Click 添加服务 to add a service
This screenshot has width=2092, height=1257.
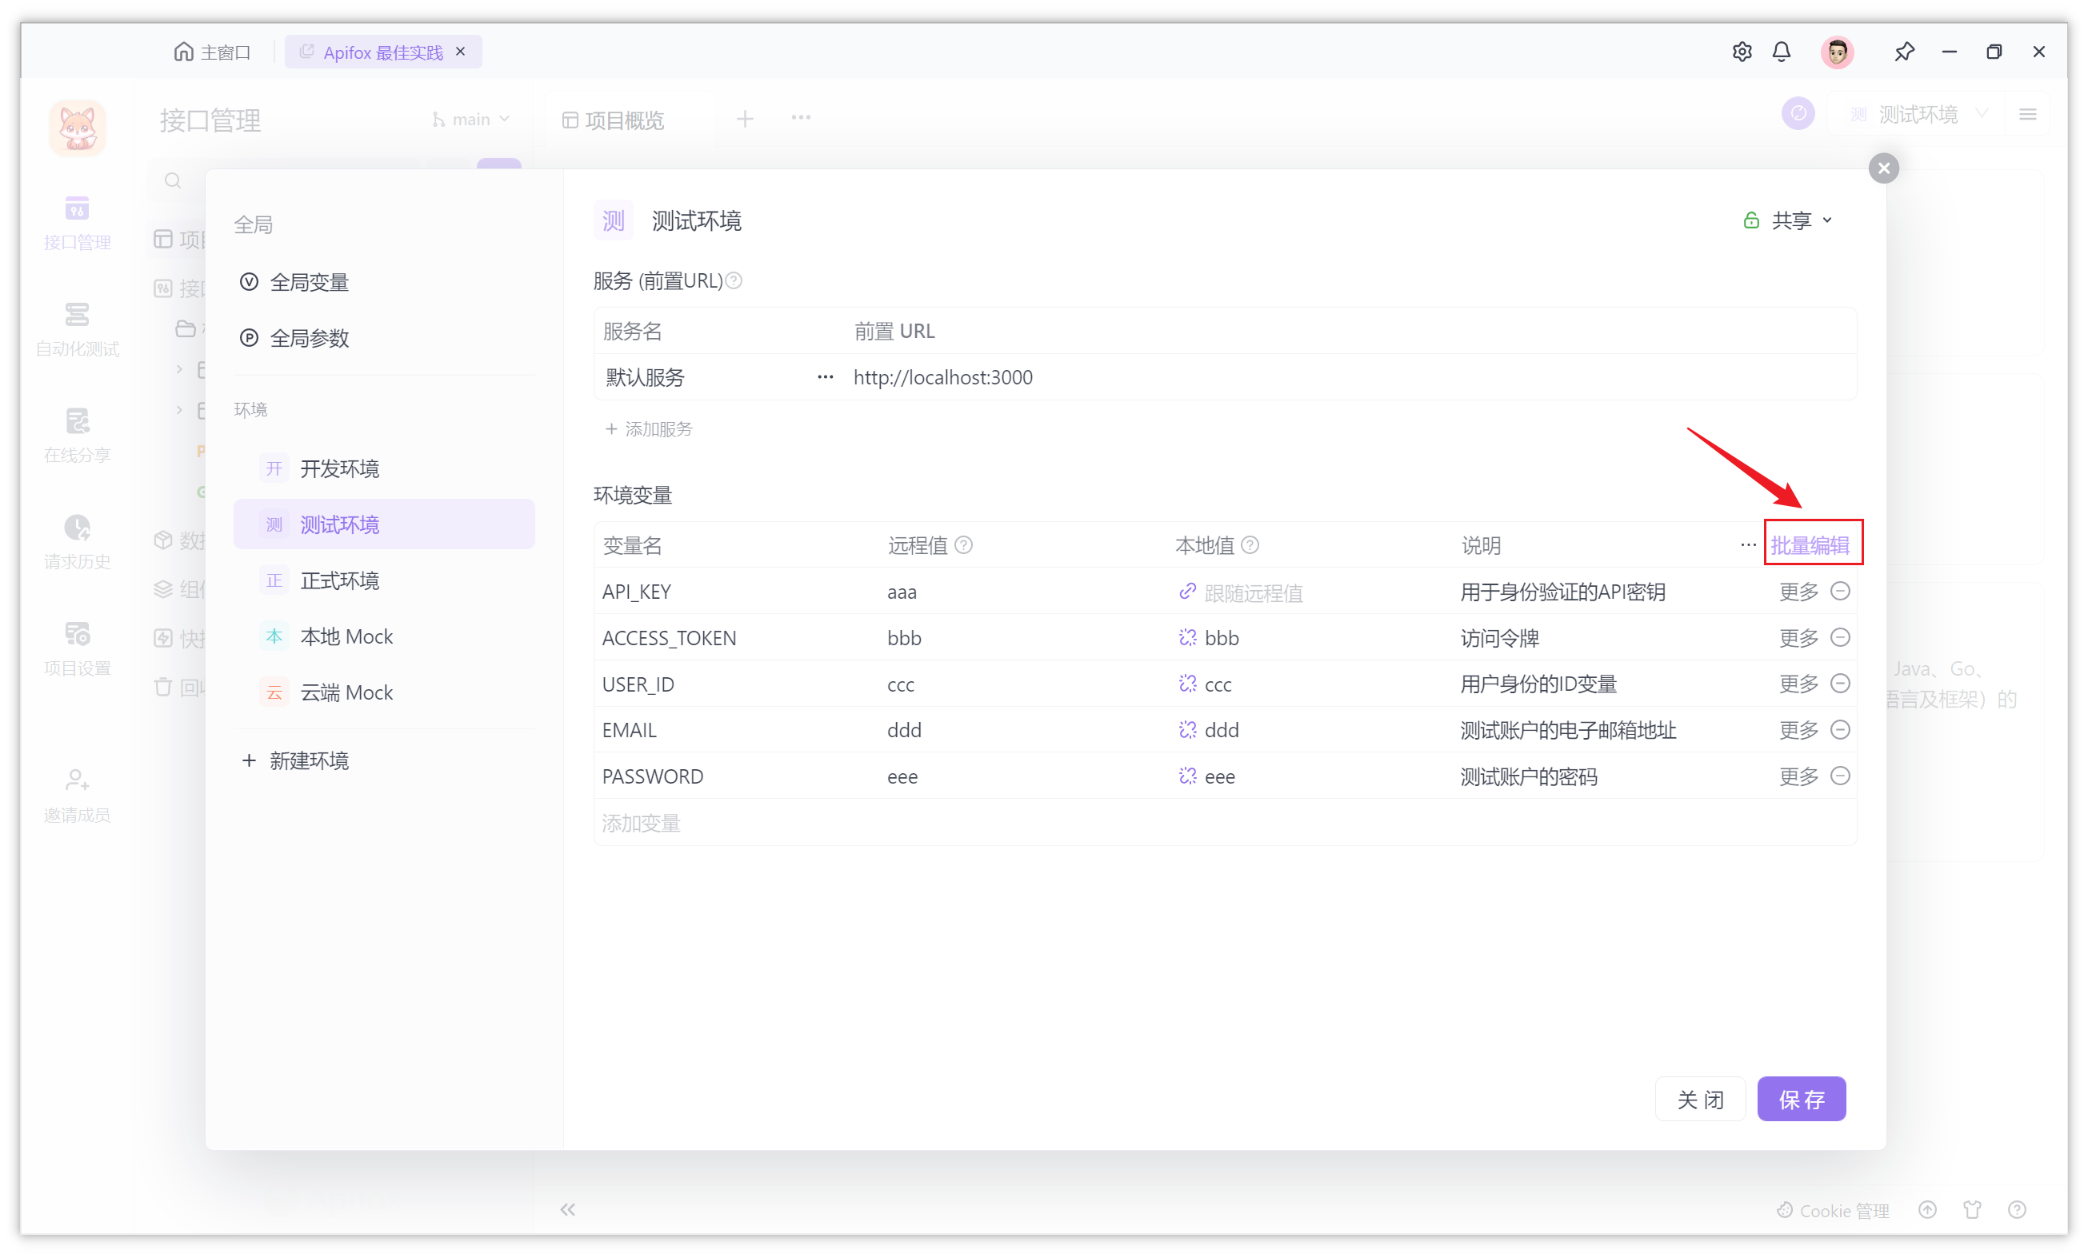[649, 429]
